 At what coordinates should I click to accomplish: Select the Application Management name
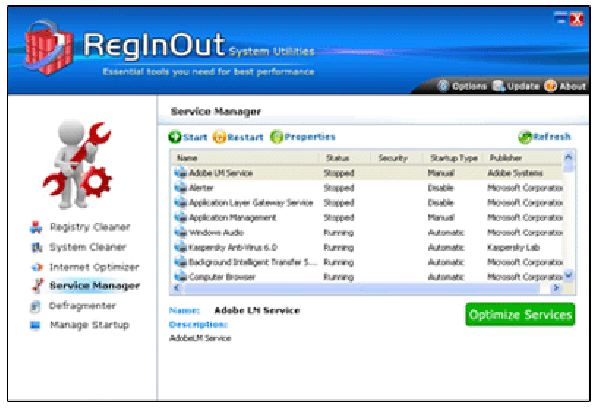[233, 218]
